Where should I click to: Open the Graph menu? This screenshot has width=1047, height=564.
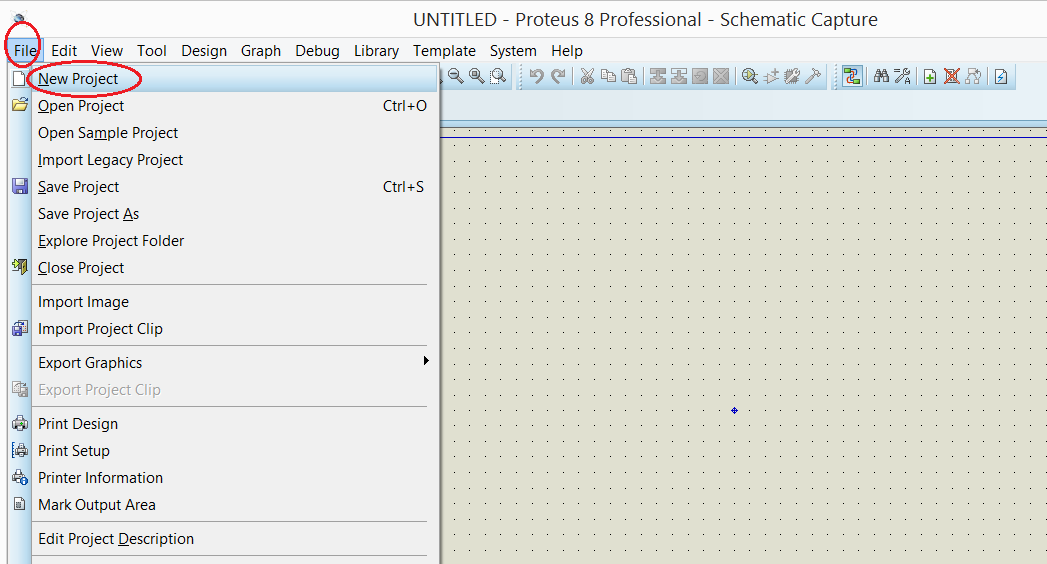pyautogui.click(x=260, y=51)
